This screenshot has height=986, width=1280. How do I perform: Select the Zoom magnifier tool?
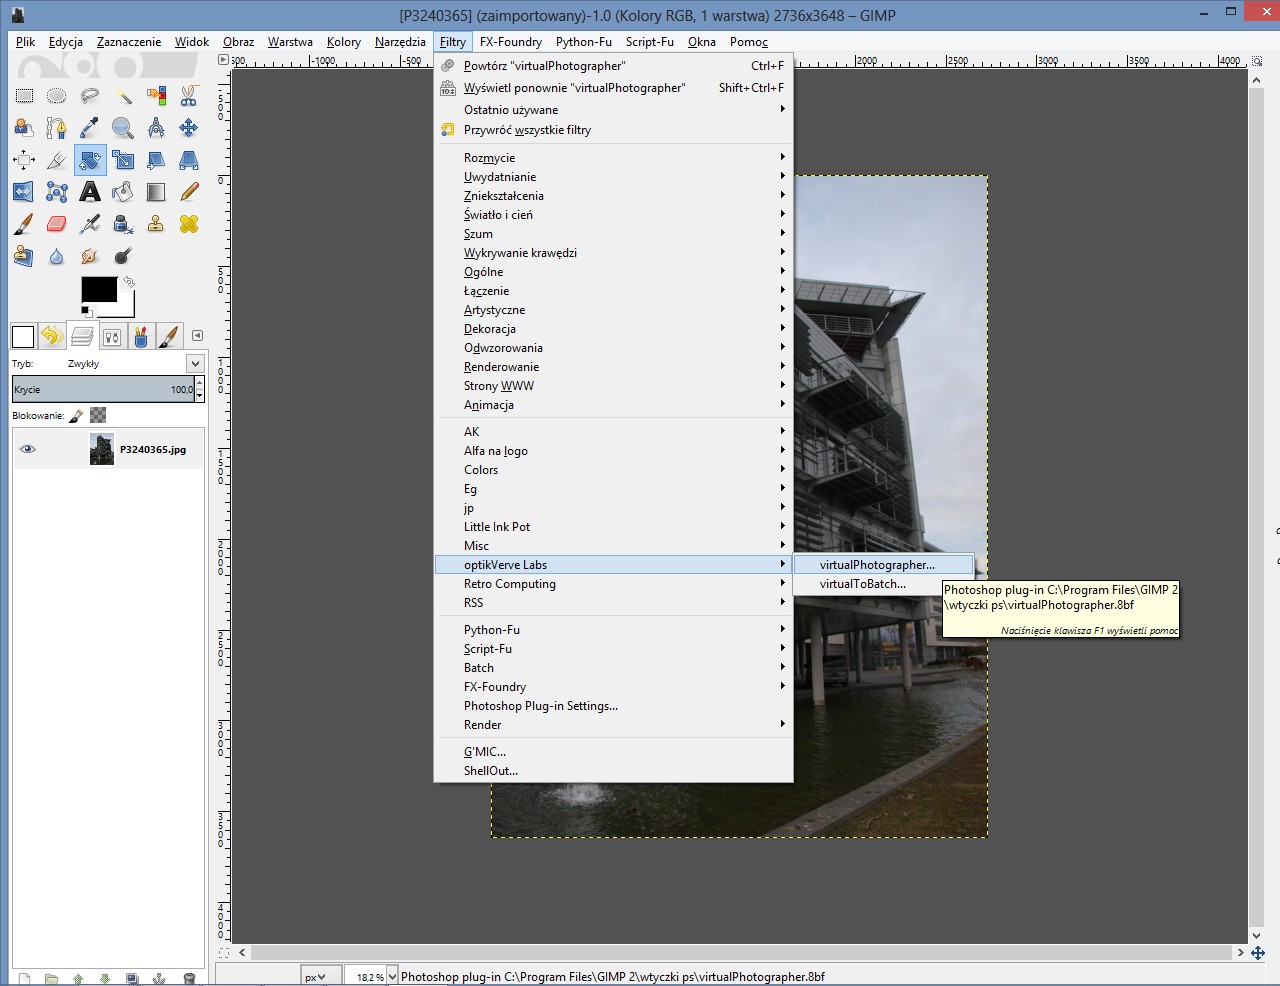point(123,128)
